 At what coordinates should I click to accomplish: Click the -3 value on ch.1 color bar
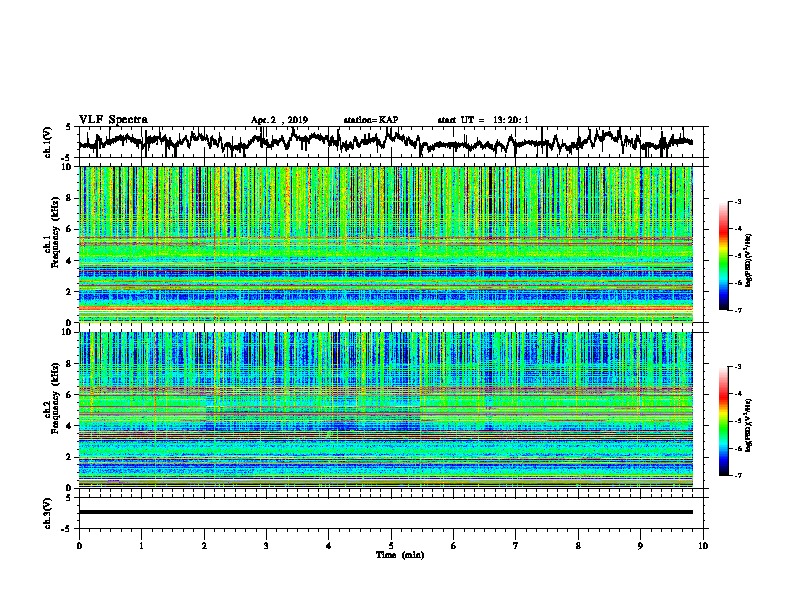coord(738,202)
